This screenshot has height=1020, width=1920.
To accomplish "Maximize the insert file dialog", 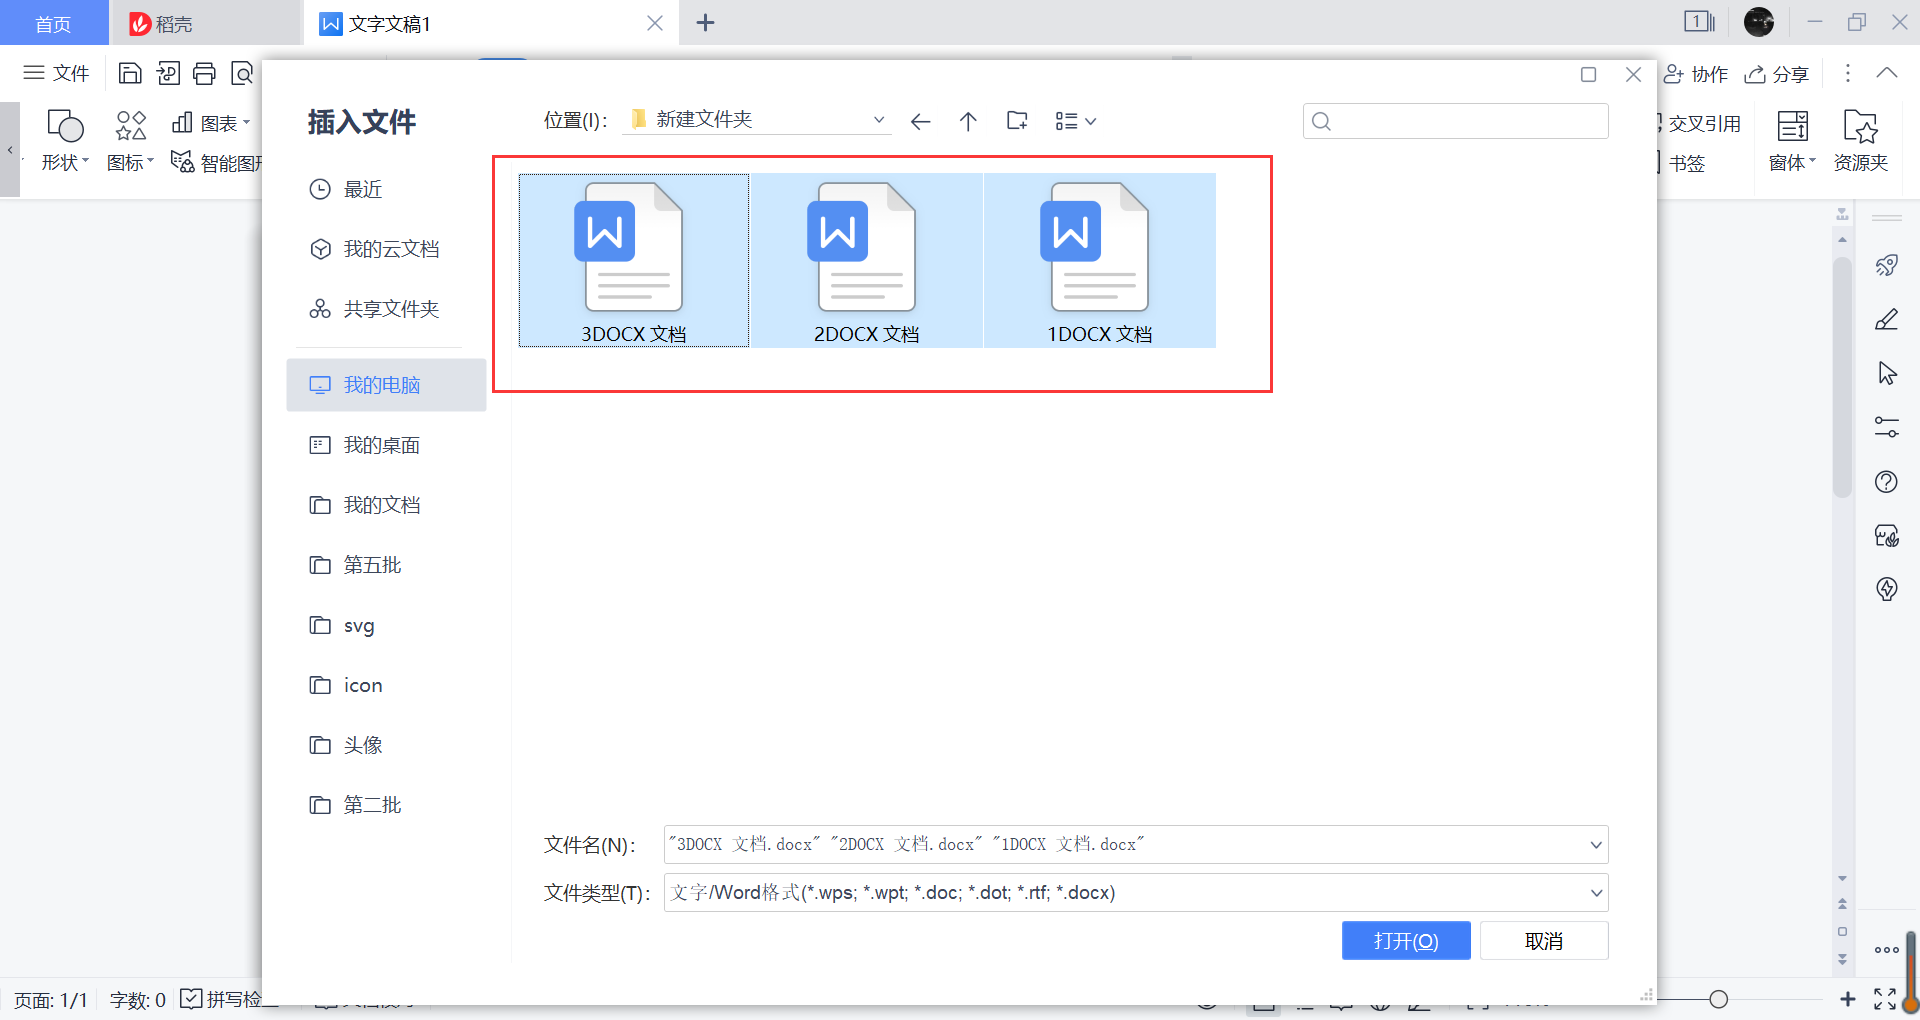I will point(1588,75).
